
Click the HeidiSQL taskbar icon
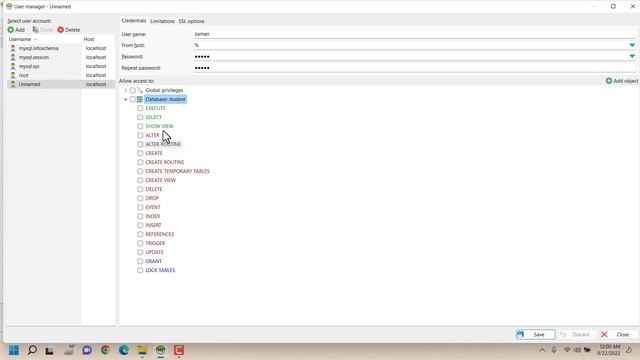click(160, 350)
